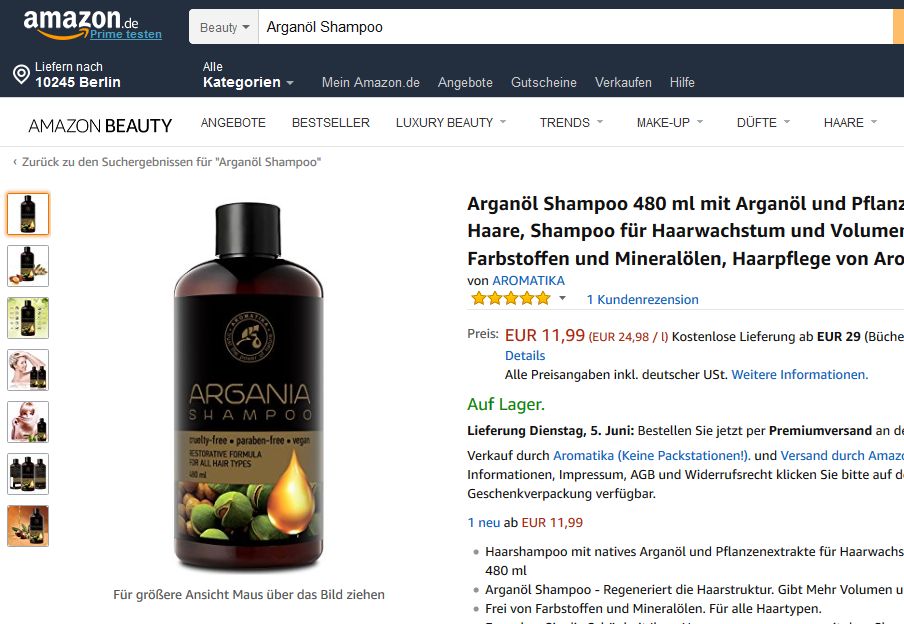Screen dimensions: 904x624
Task: Click the five-star rating icons
Action: 511,299
